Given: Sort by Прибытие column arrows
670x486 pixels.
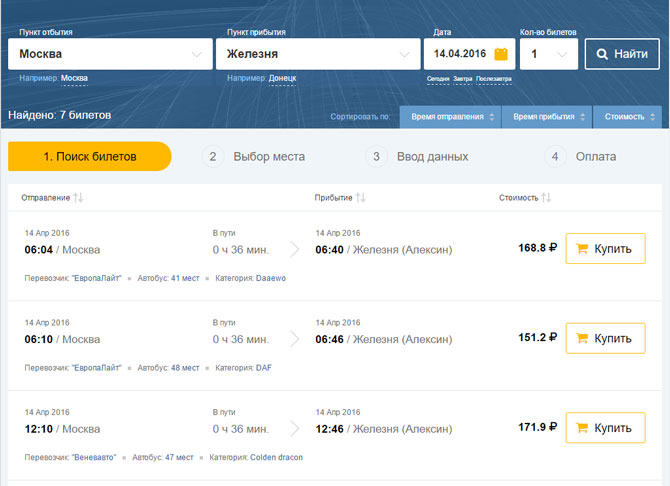Looking at the screenshot, I should coord(361,198).
